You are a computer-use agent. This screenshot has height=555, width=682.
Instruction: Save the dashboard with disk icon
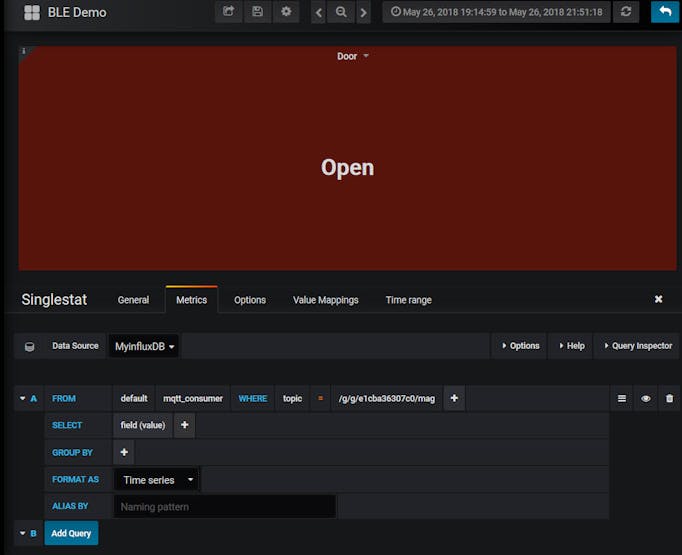pyautogui.click(x=257, y=12)
